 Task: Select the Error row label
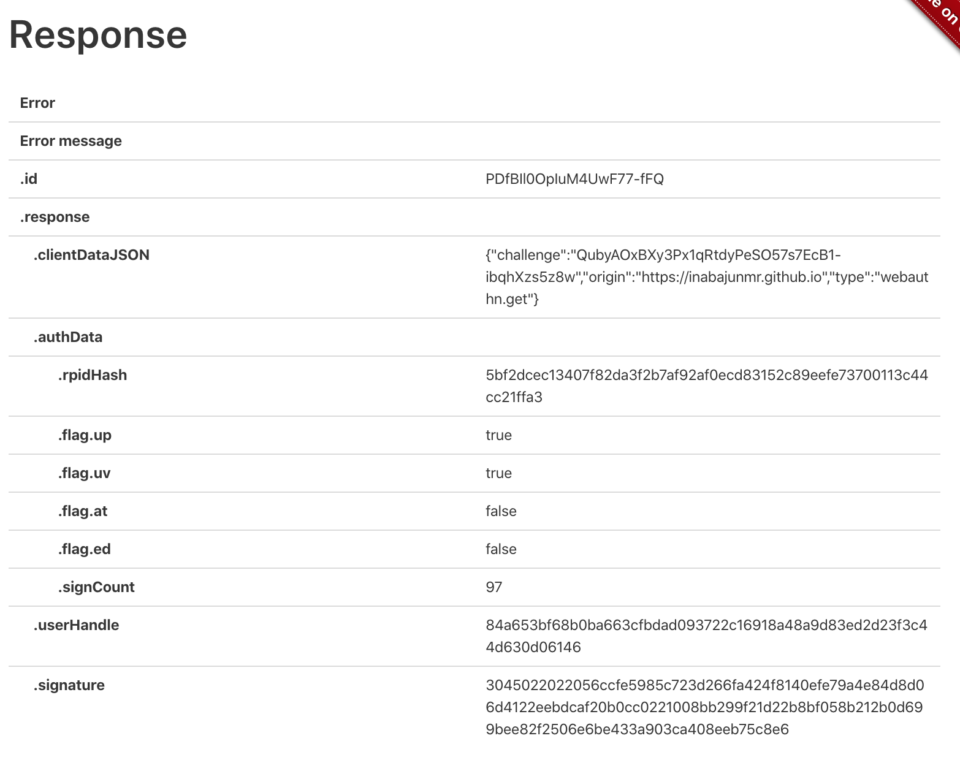[37, 103]
